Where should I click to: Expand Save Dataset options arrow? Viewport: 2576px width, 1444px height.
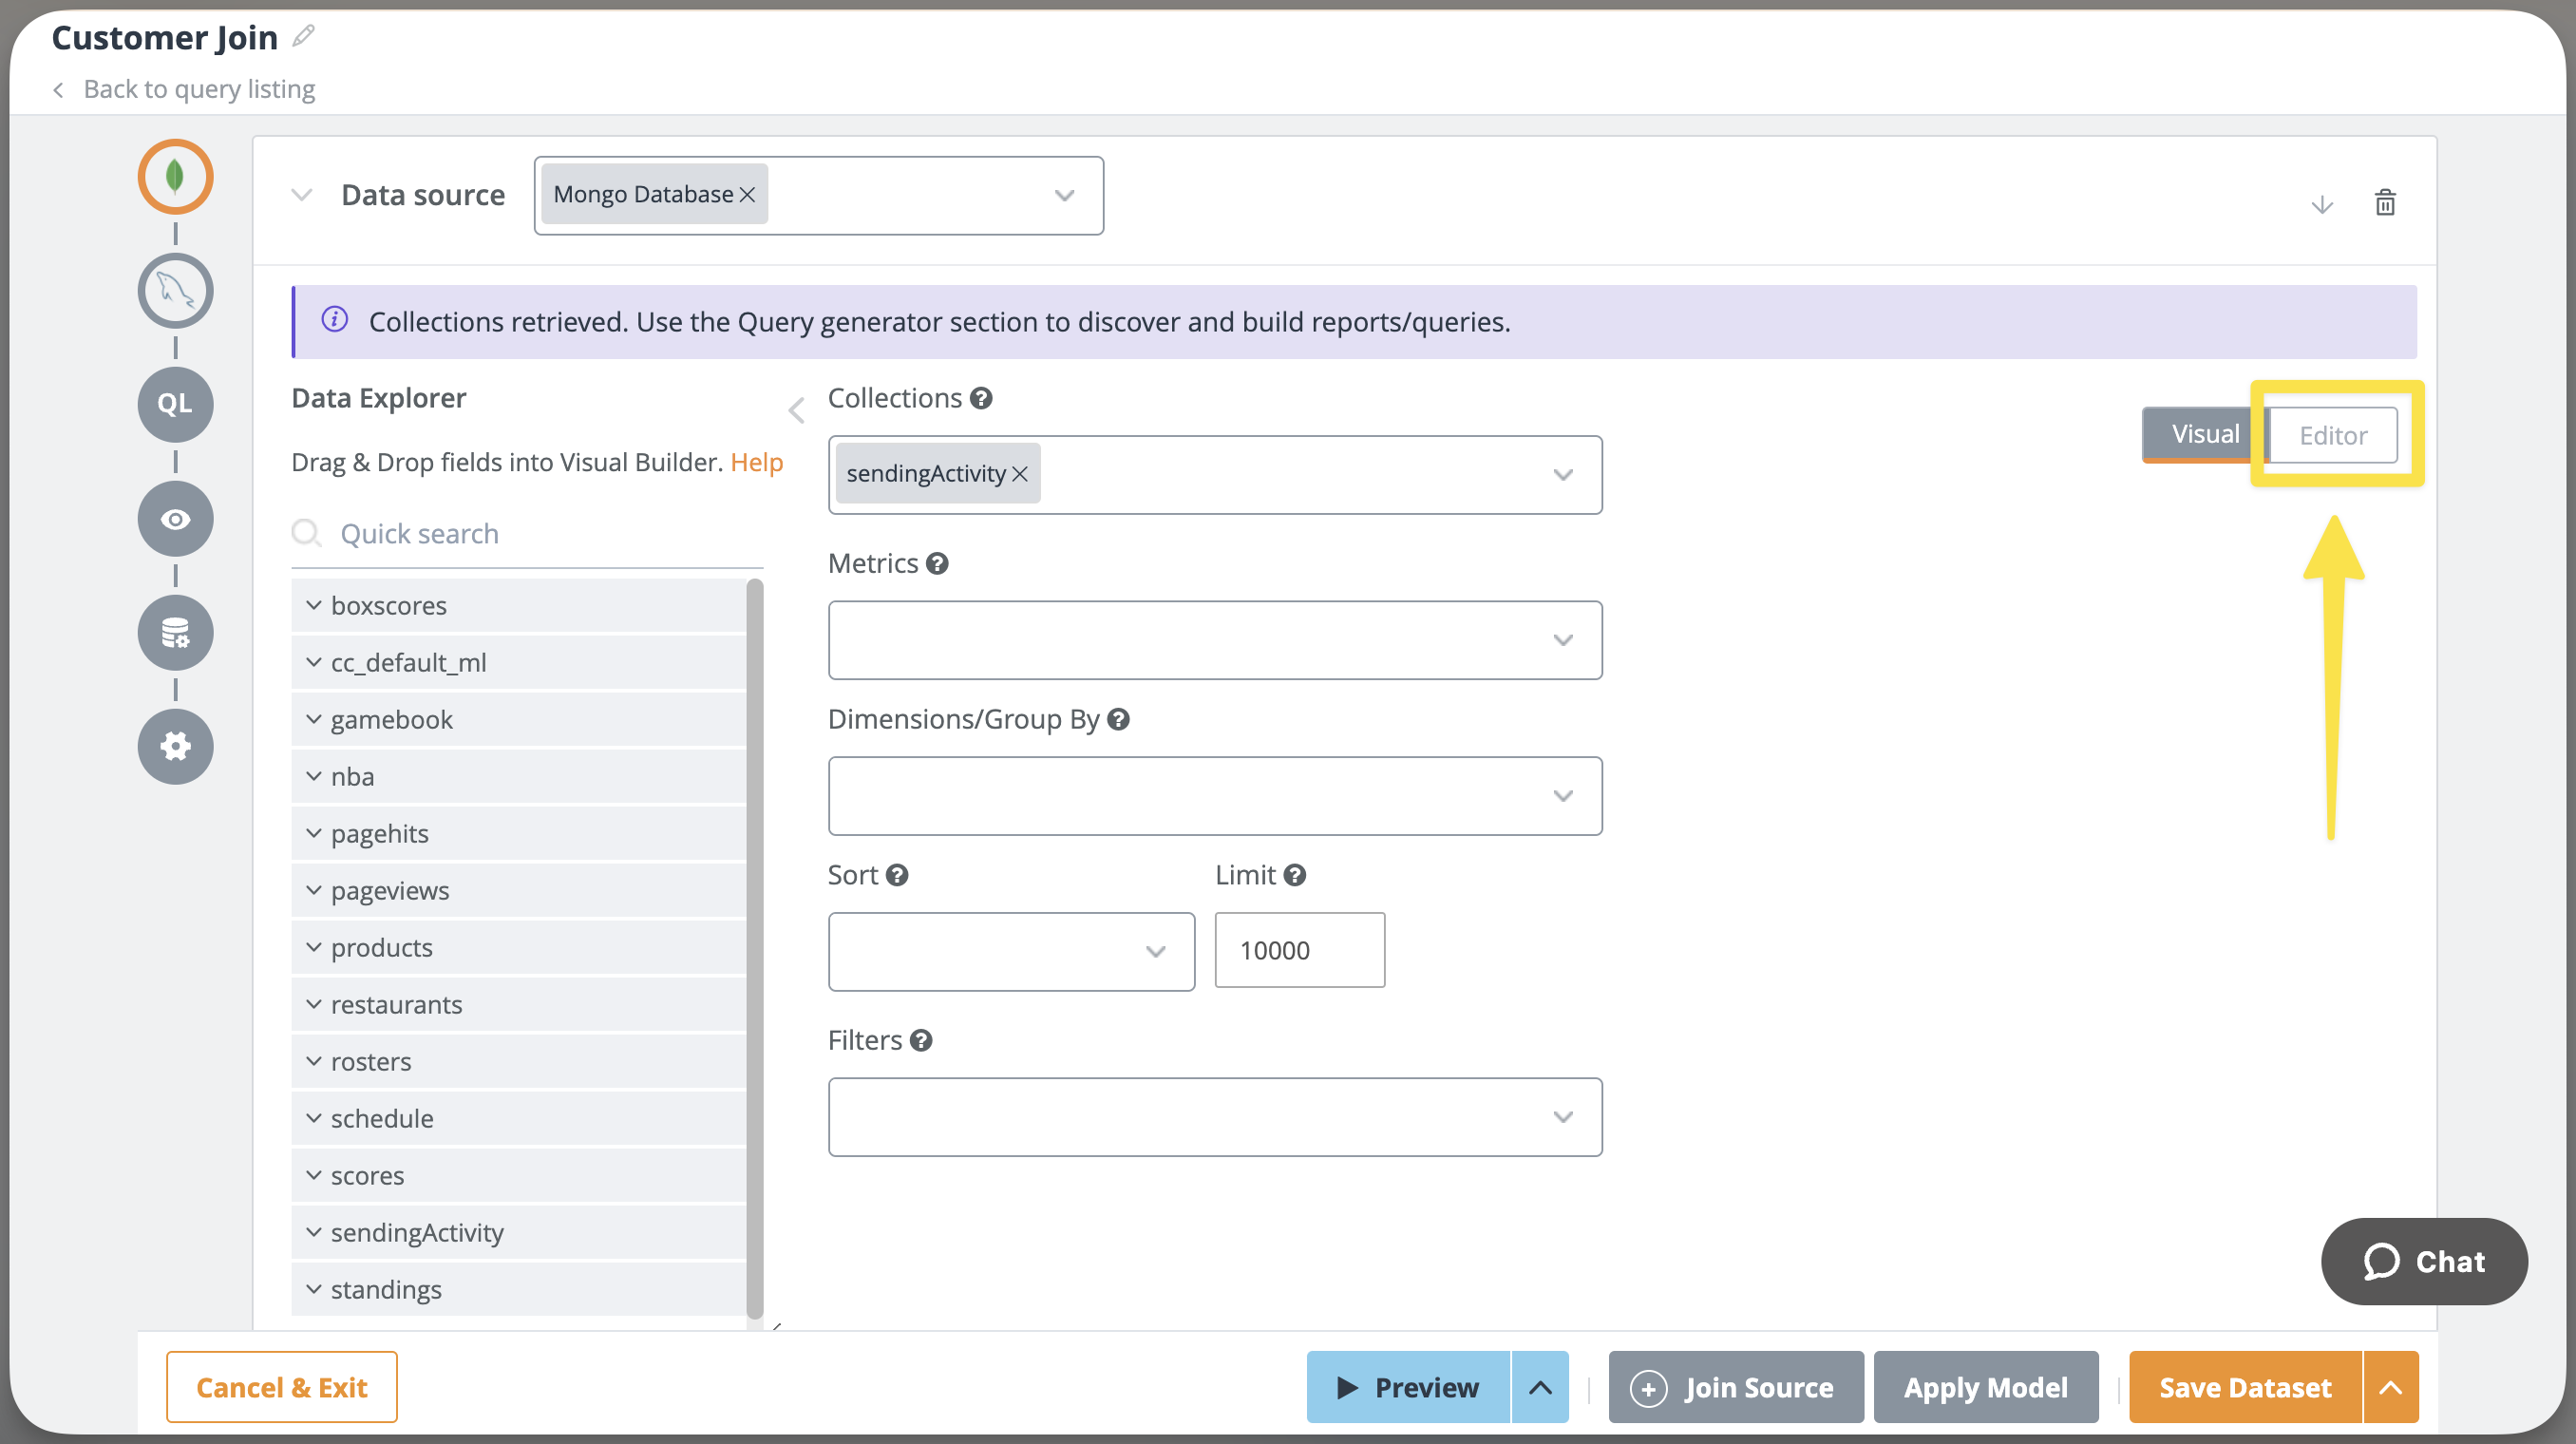2390,1387
